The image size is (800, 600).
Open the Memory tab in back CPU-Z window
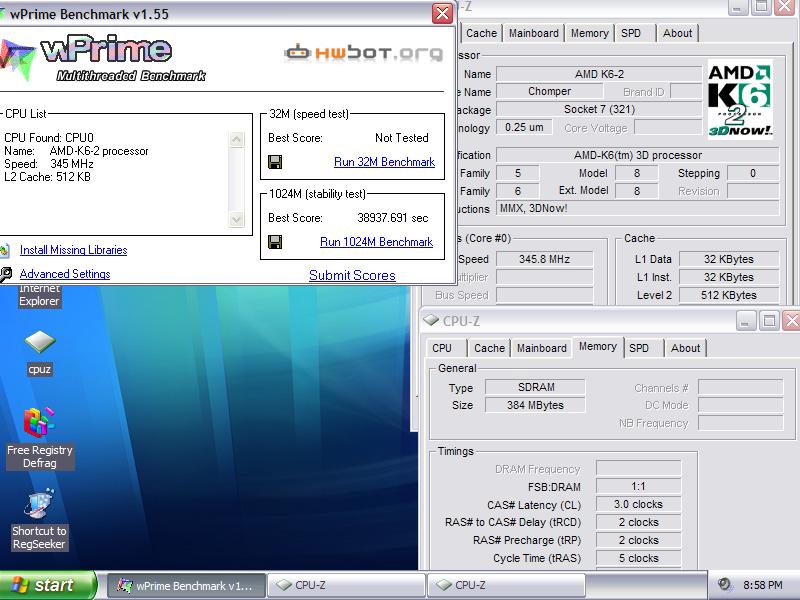pyautogui.click(x=589, y=33)
